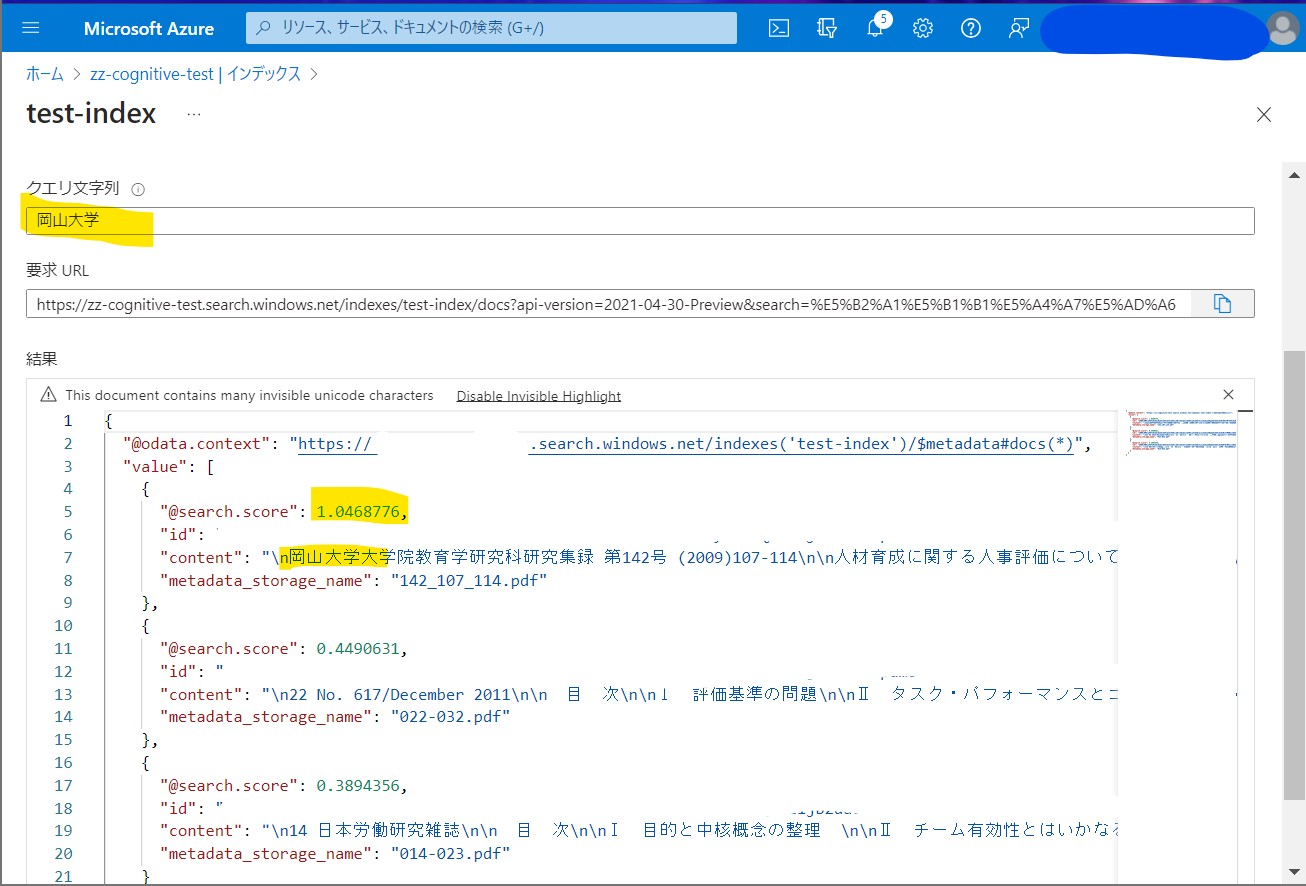This screenshot has width=1306, height=886.
Task: Open the directories and subscriptions filter icon
Action: 827,28
